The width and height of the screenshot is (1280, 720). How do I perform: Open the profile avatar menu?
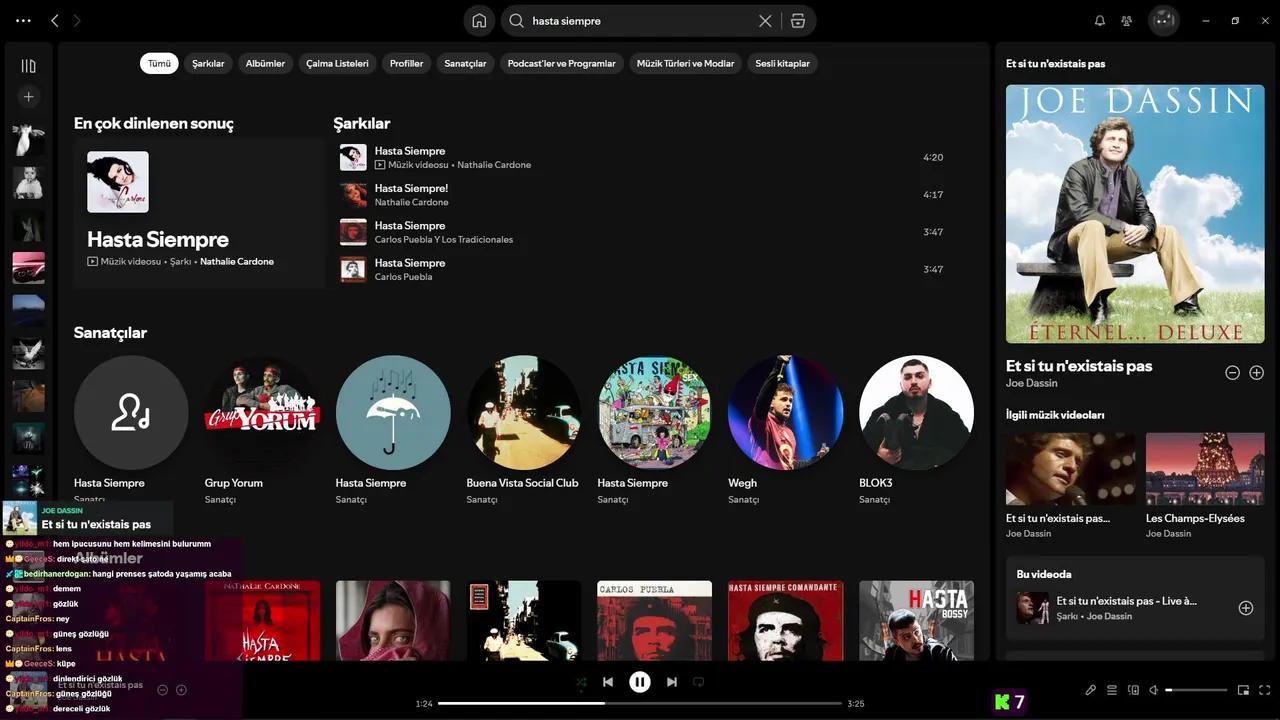click(1164, 20)
